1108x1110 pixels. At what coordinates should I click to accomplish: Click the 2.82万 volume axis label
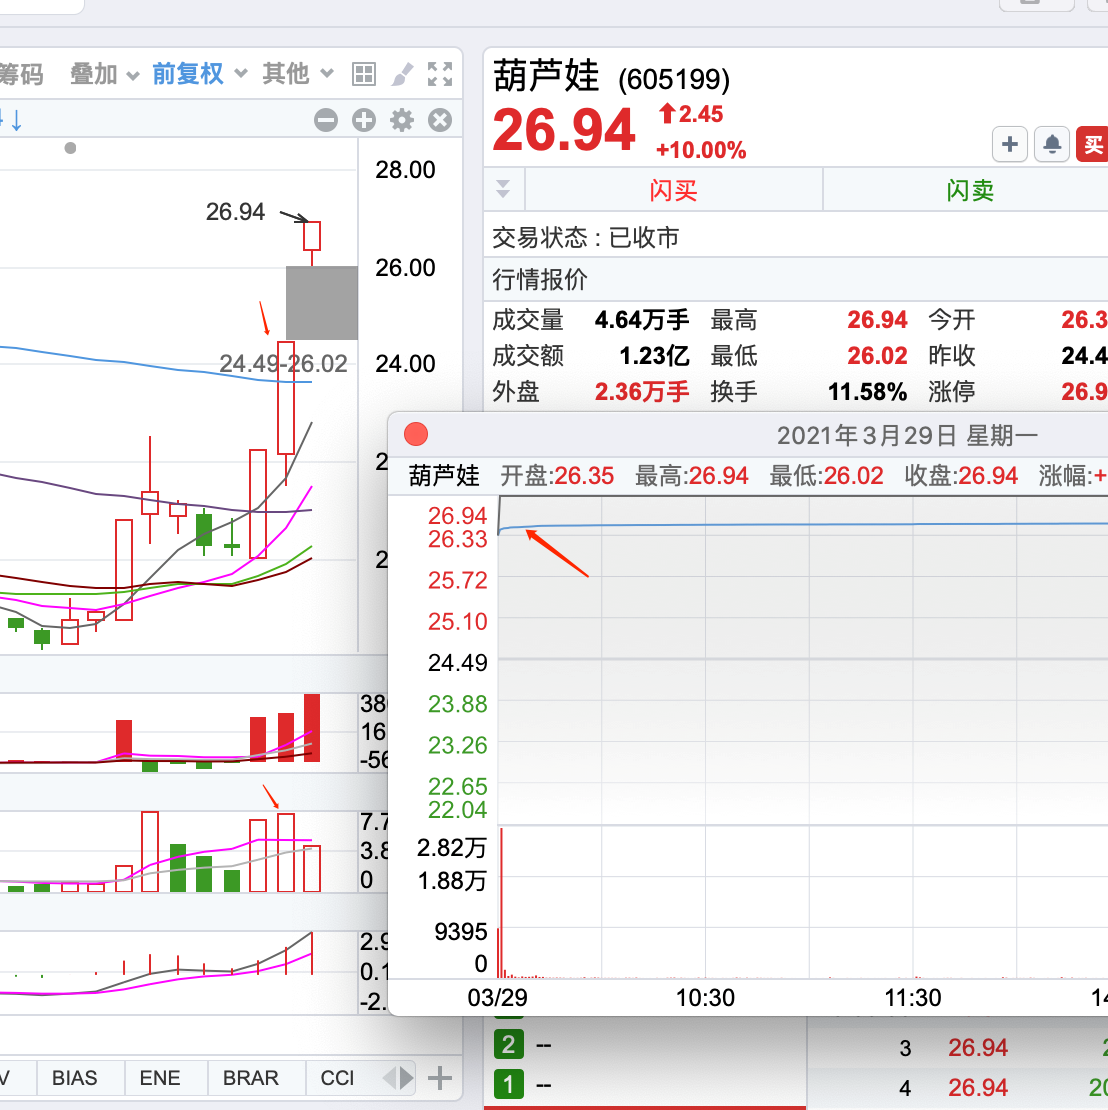[x=452, y=847]
